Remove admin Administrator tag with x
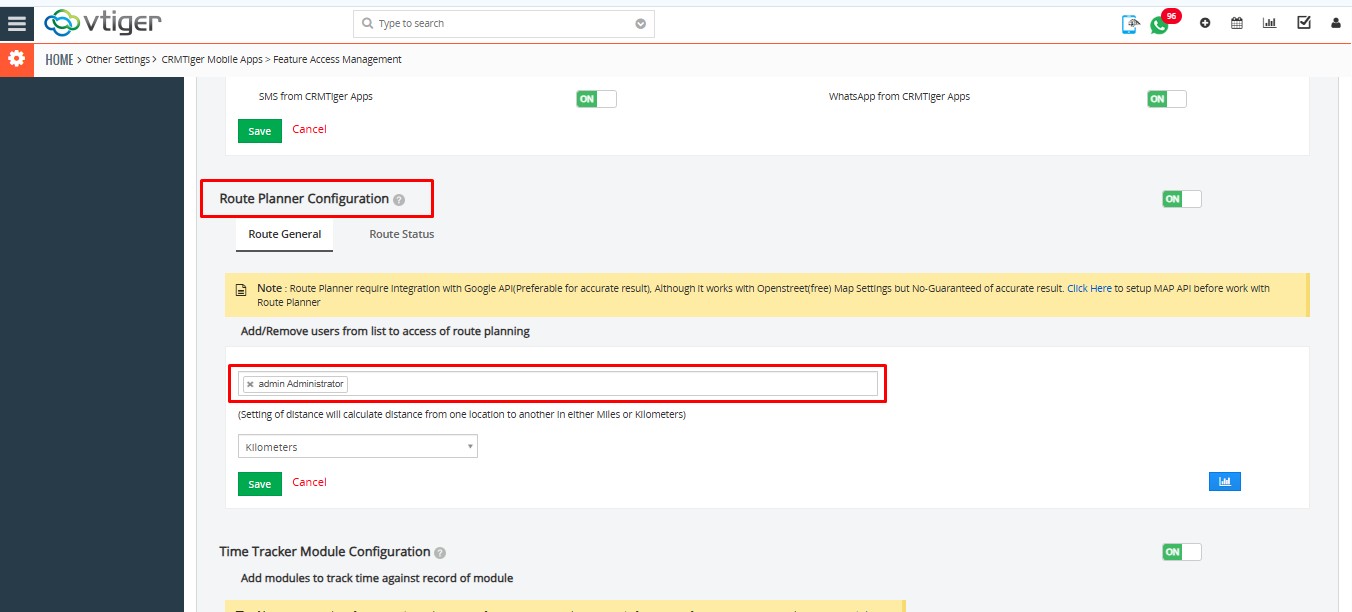Image resolution: width=1352 pixels, height=612 pixels. [x=250, y=384]
